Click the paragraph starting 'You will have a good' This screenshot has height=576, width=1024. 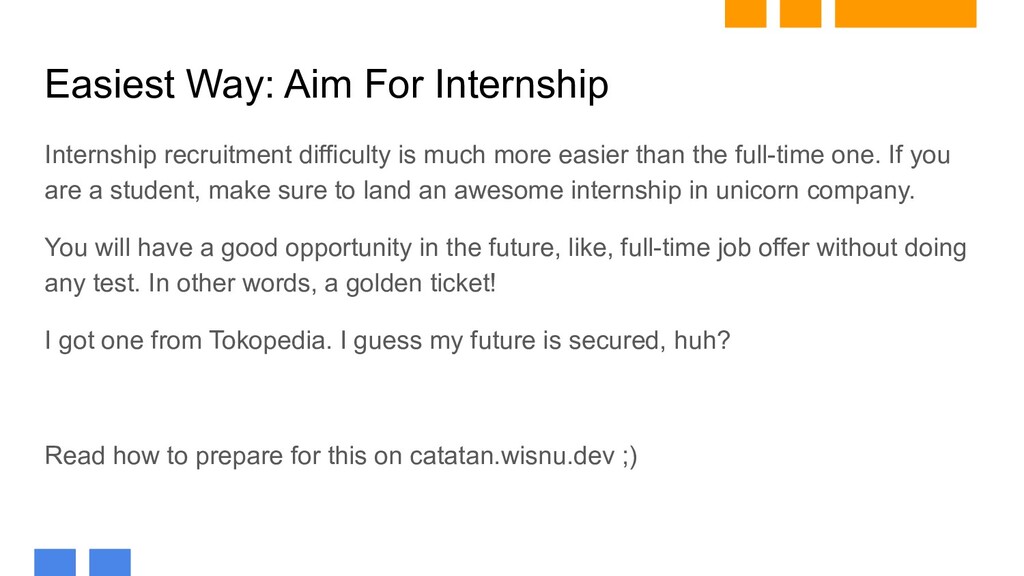(505, 265)
